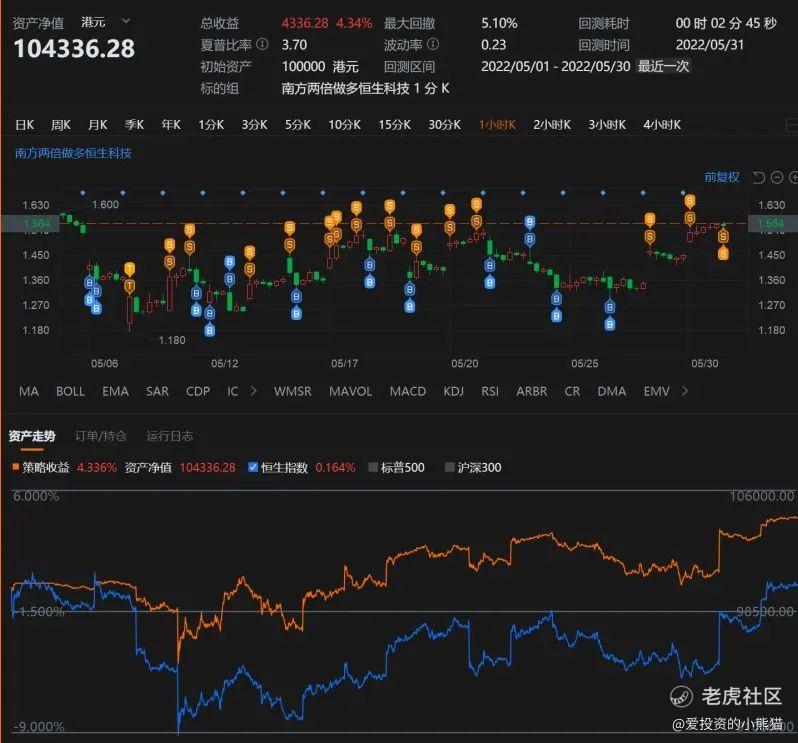Viewport: 798px width, 743px height.
Task: Click the 0.164% 恒生指数 return value
Action: click(335, 467)
